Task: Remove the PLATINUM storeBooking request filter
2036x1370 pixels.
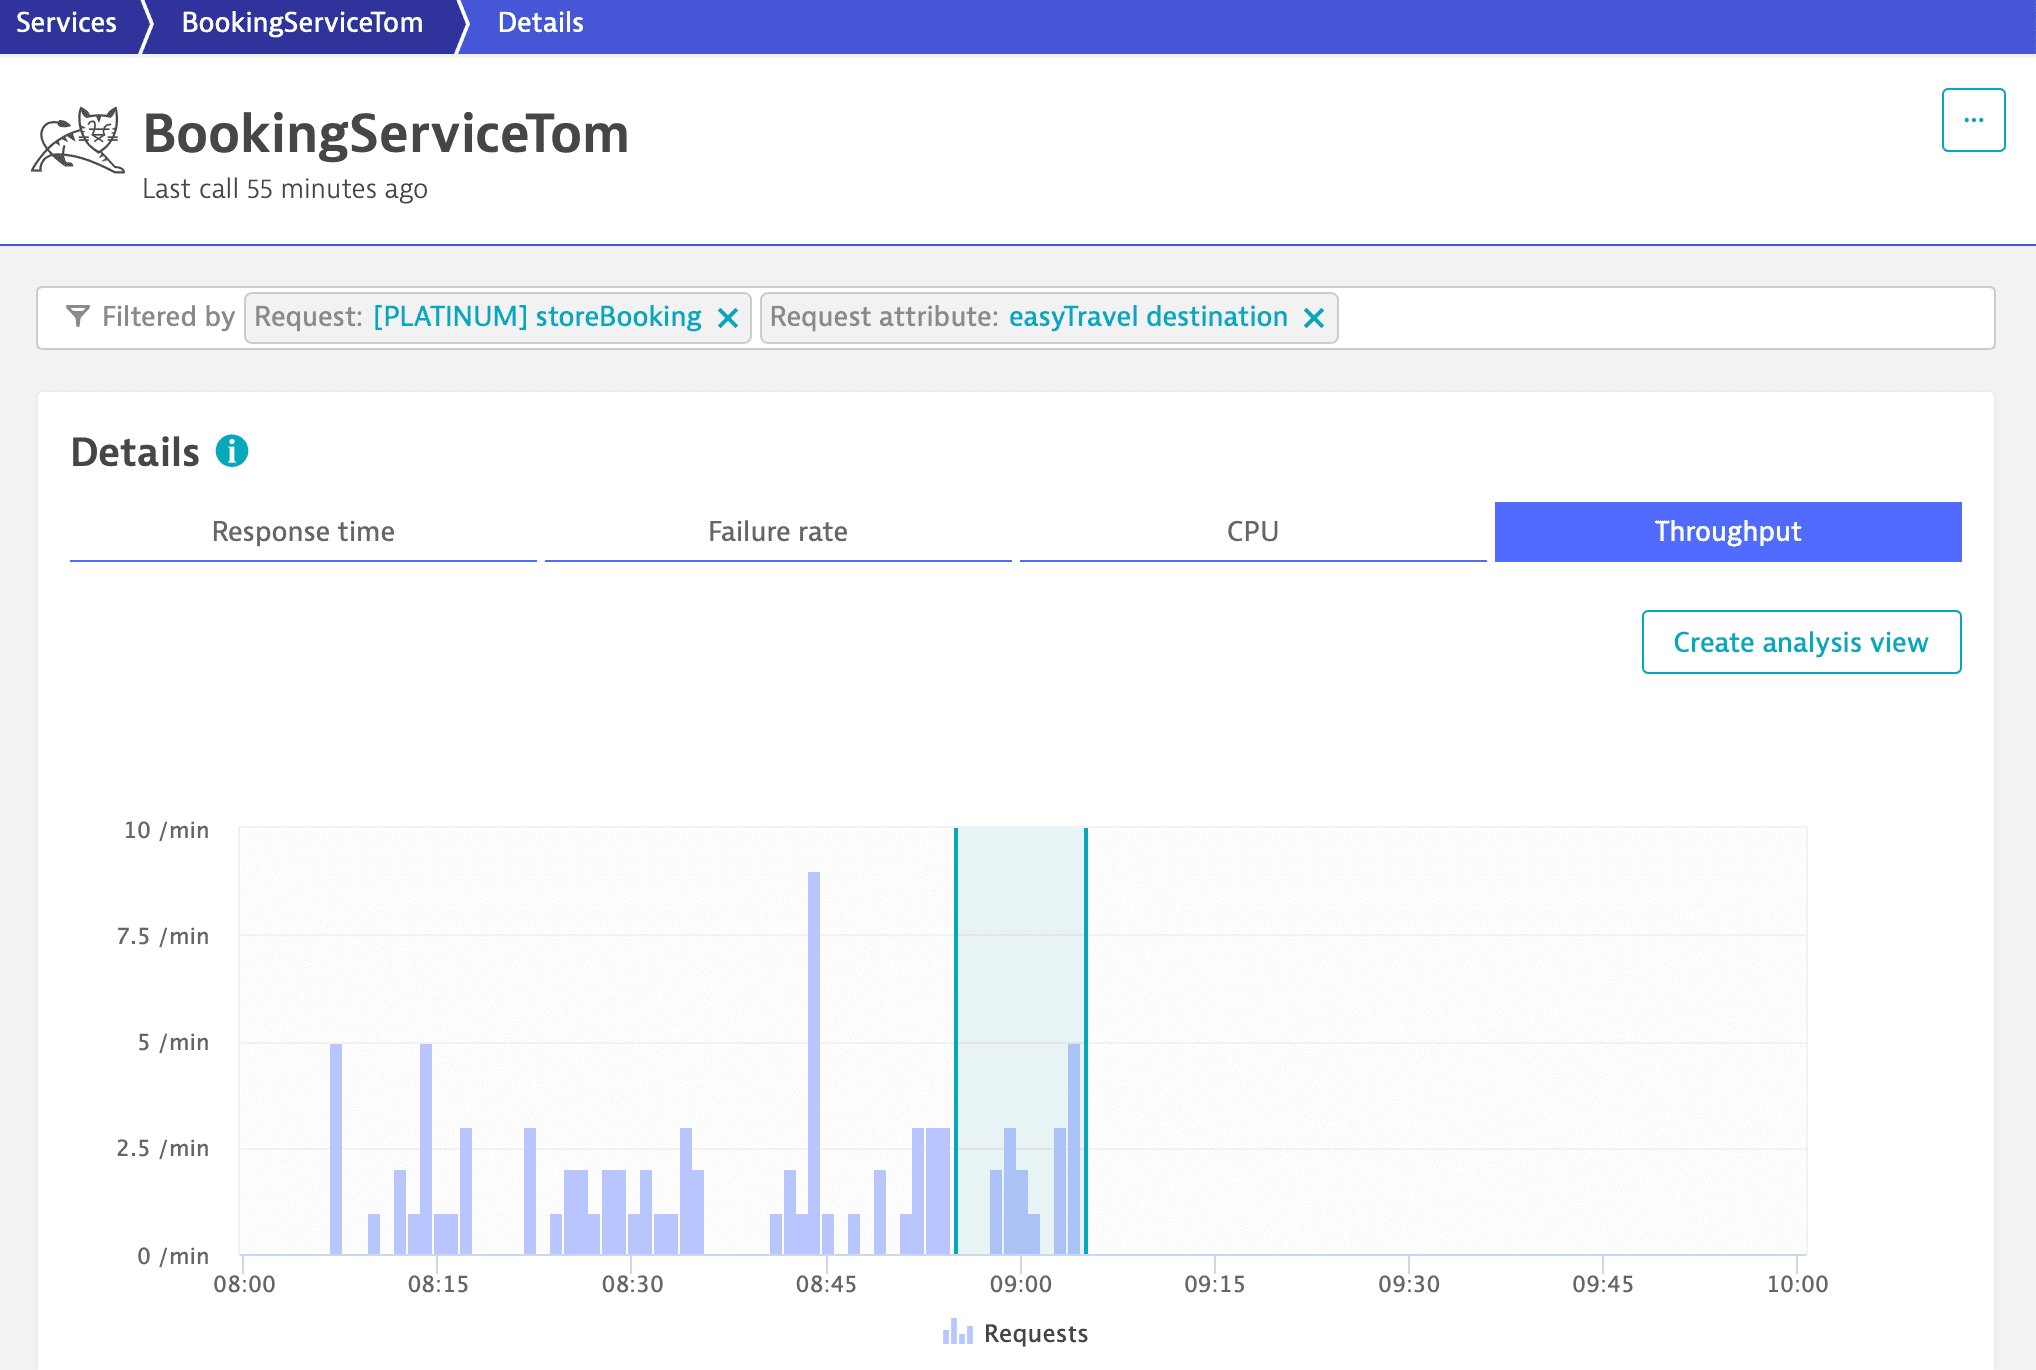Action: pyautogui.click(x=728, y=318)
